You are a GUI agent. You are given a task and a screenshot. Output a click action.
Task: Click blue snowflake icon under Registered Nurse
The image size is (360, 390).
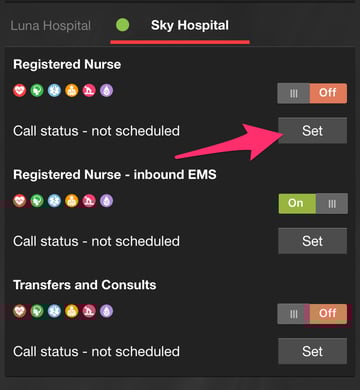click(54, 90)
